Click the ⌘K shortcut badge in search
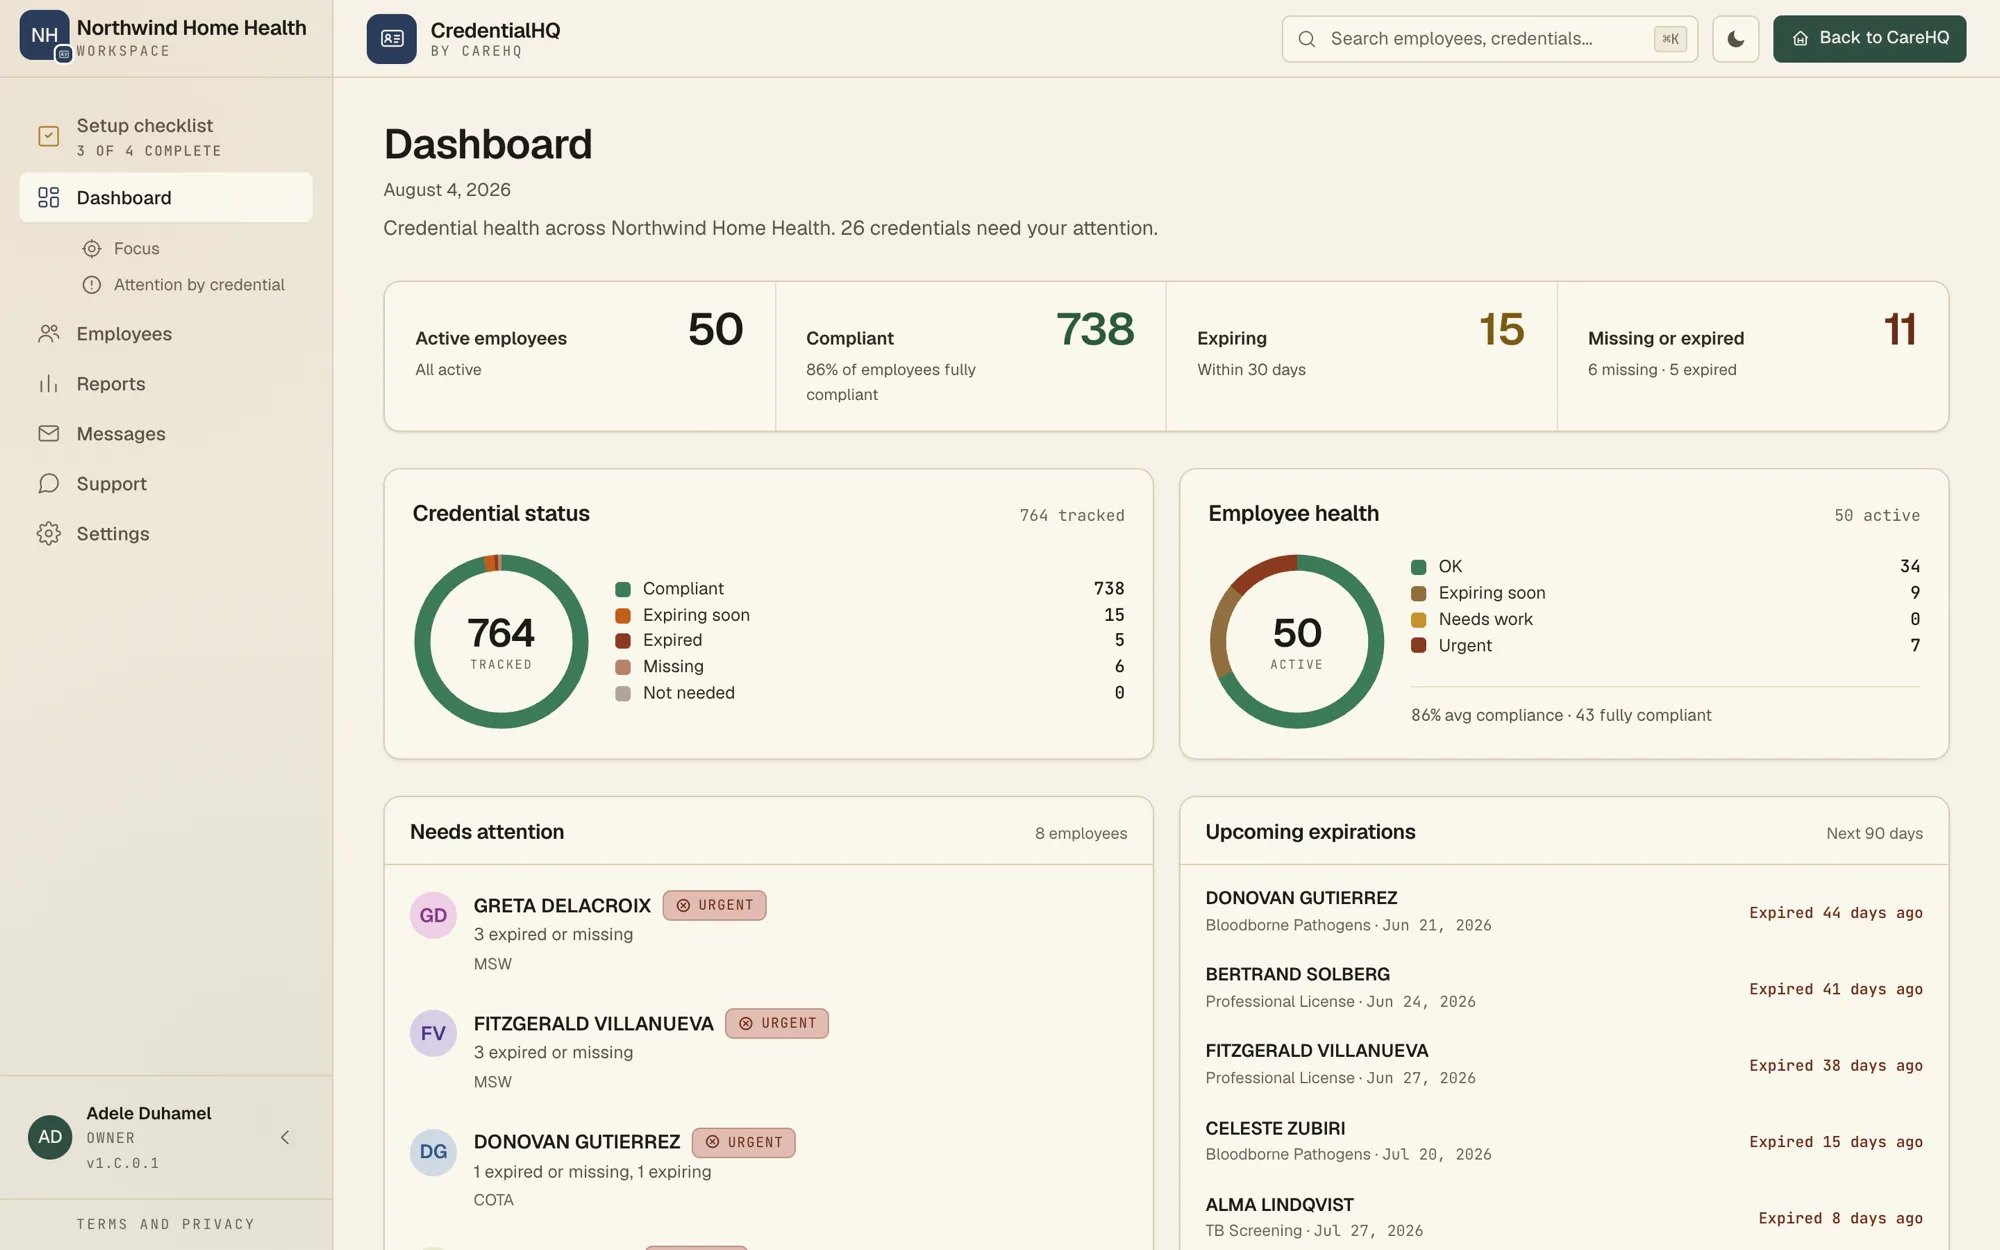The image size is (2000, 1250). tap(1670, 39)
